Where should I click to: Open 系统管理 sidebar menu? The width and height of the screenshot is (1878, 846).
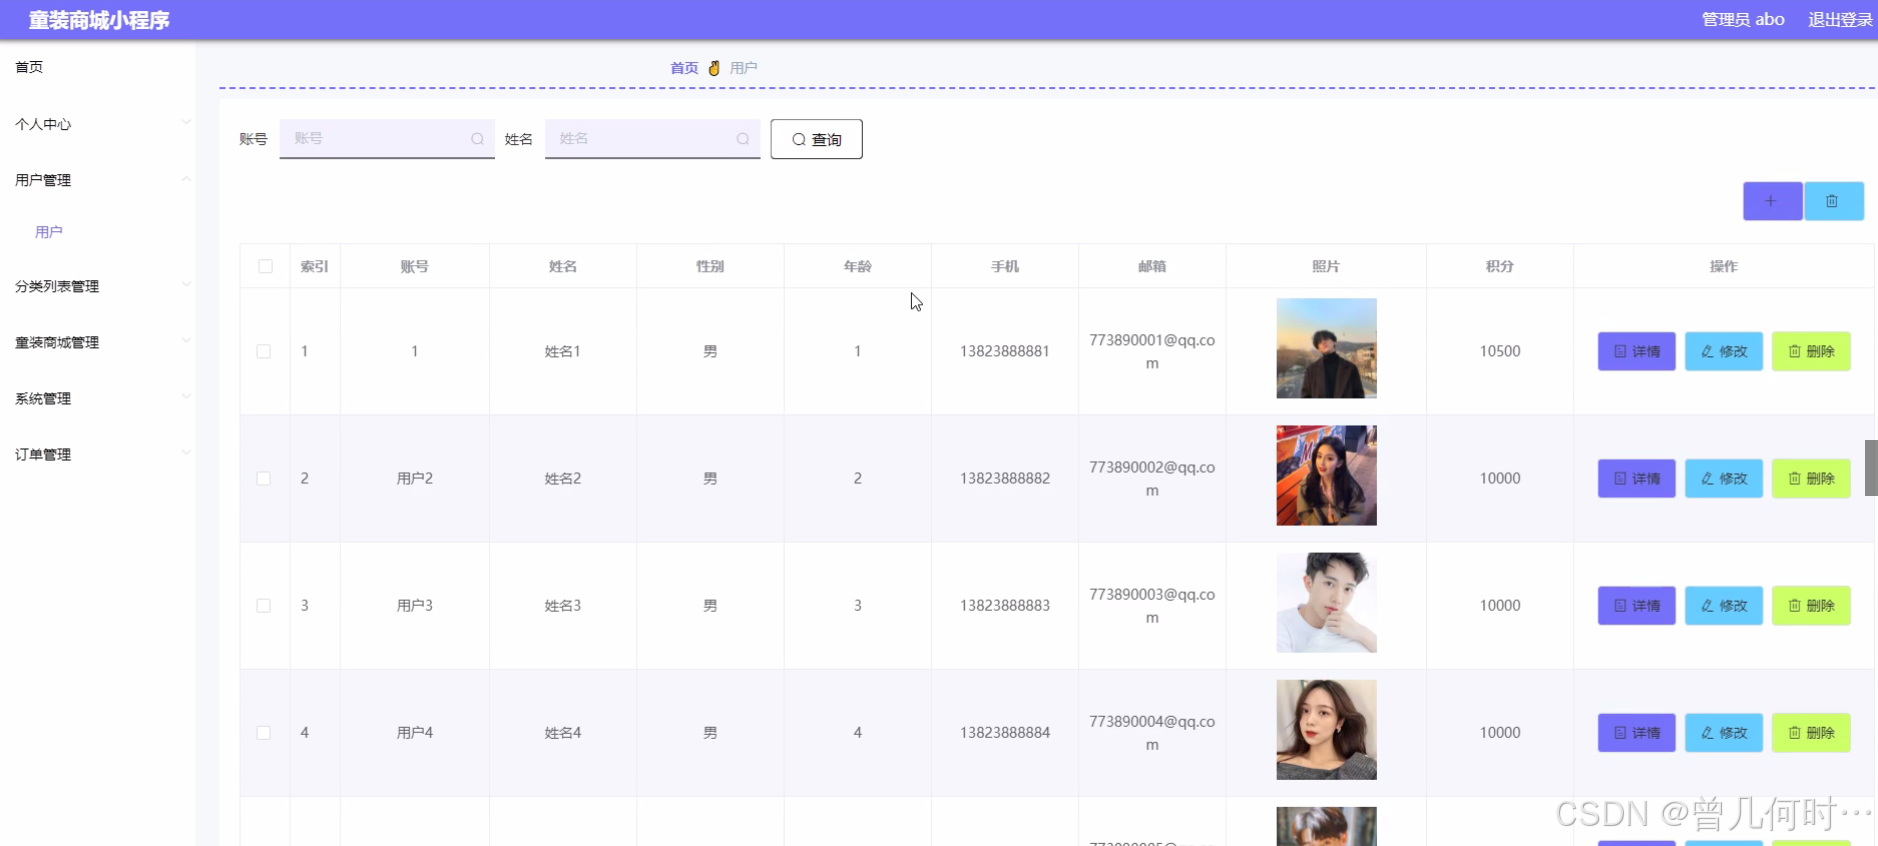(43, 398)
